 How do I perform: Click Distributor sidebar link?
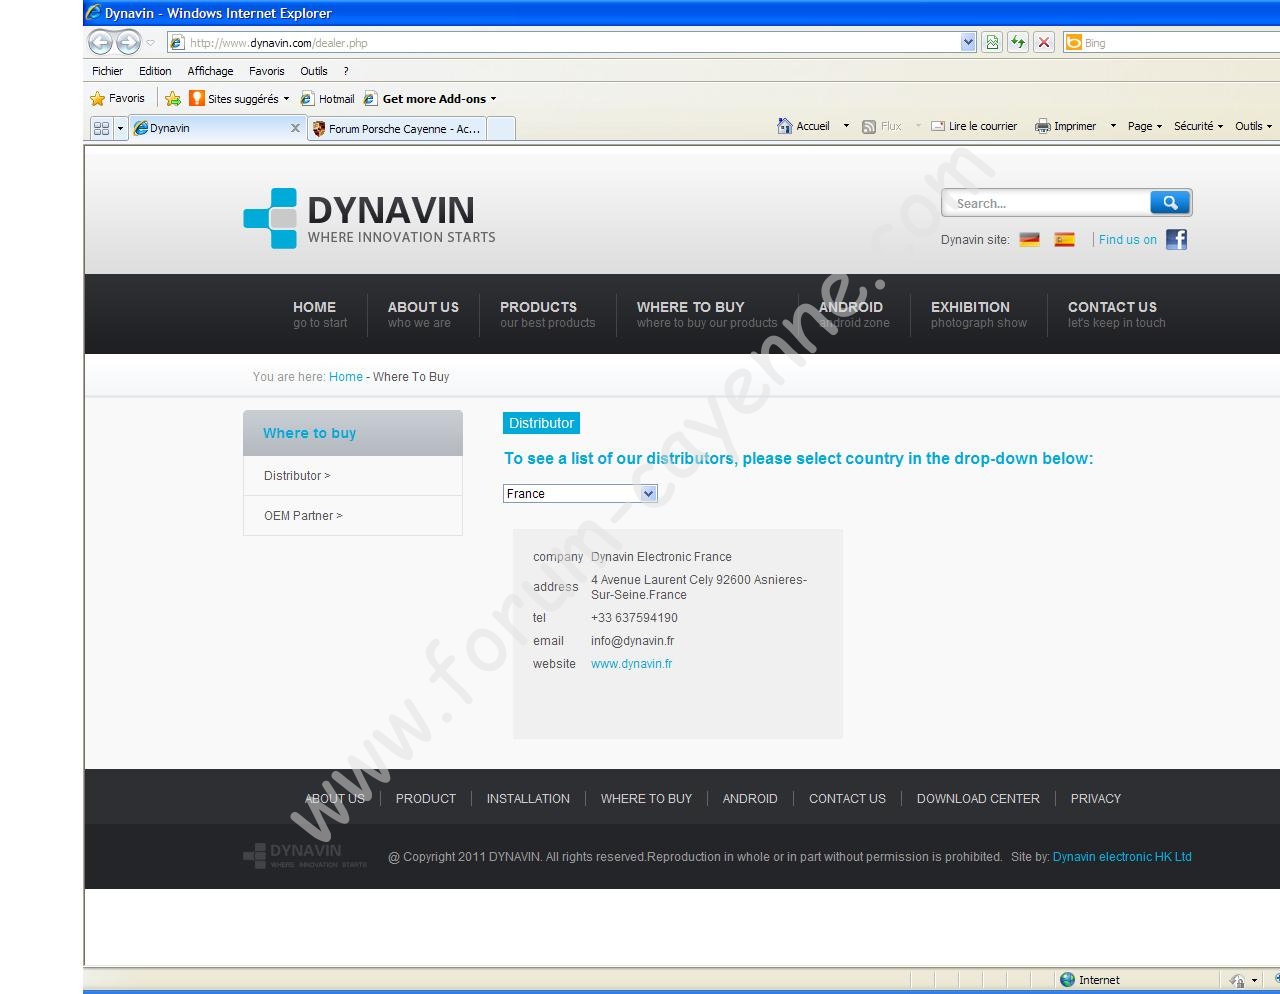297,476
